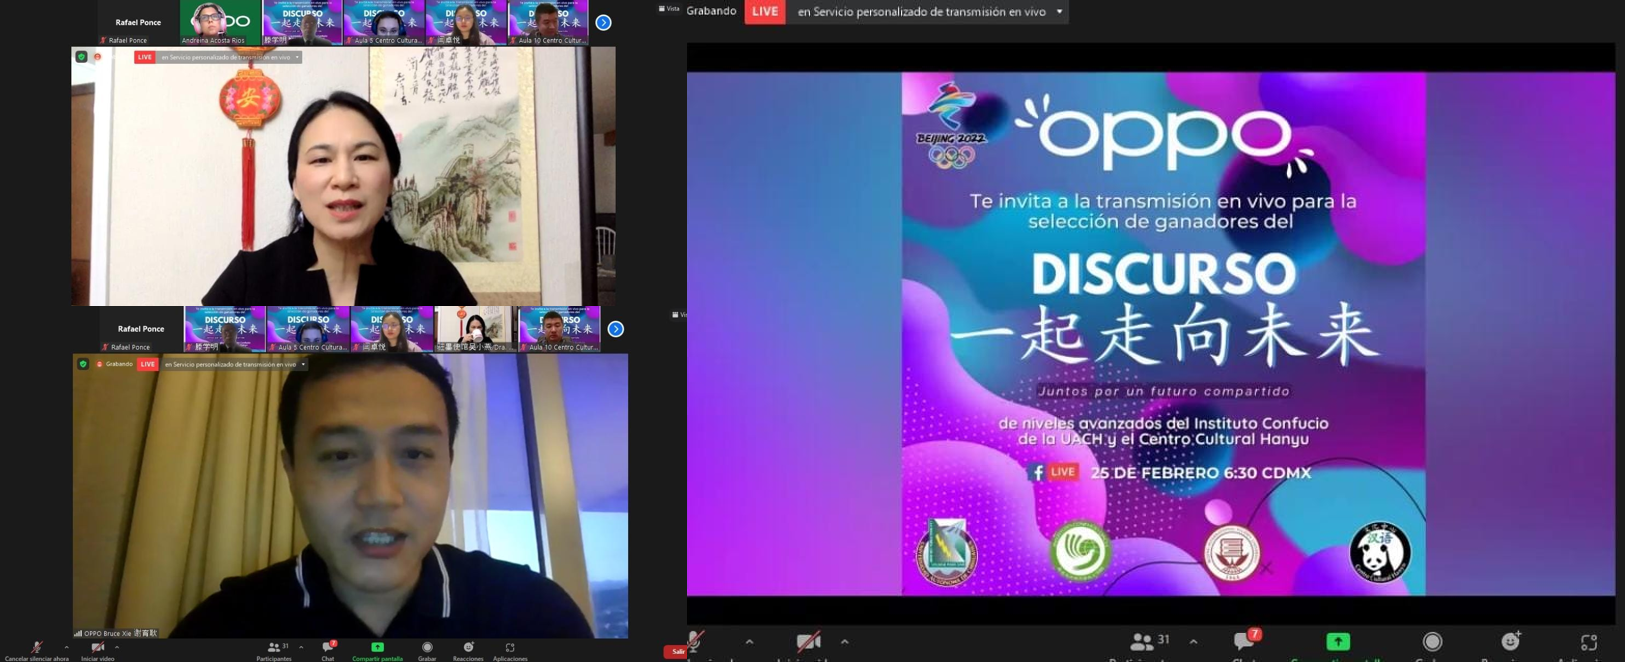Open live stream dropdown arrow in poster window
The width and height of the screenshot is (1625, 662).
(x=1059, y=12)
